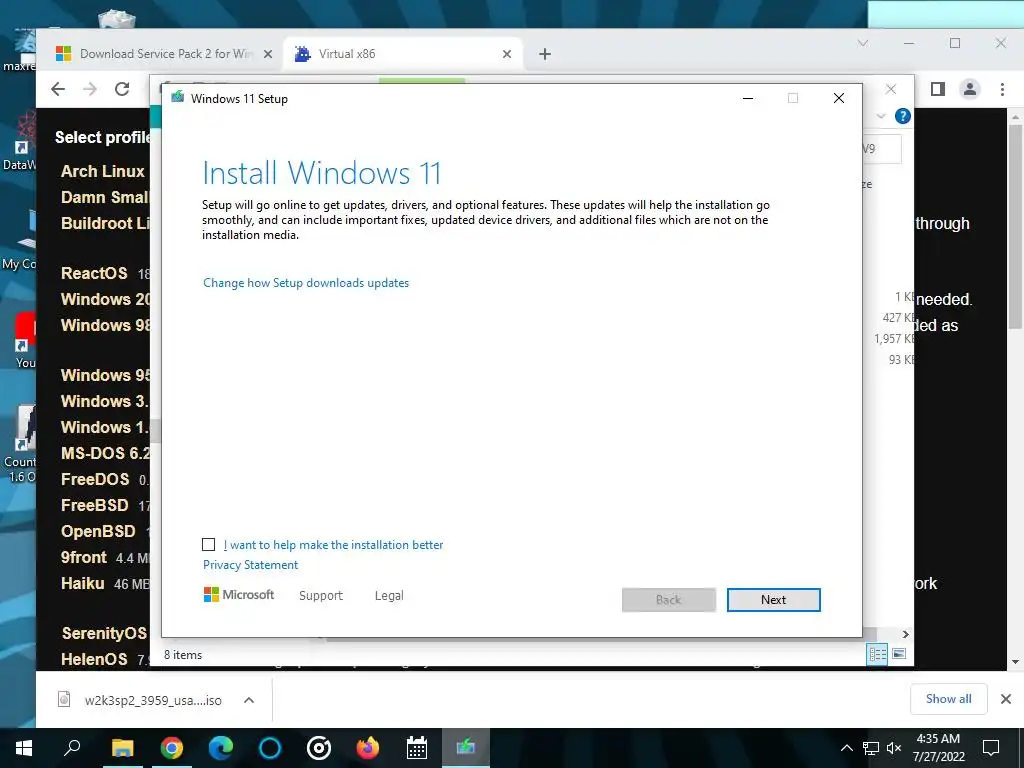This screenshot has width=1024, height=768.
Task: Close the Chrome downloads bar
Action: click(x=1006, y=699)
